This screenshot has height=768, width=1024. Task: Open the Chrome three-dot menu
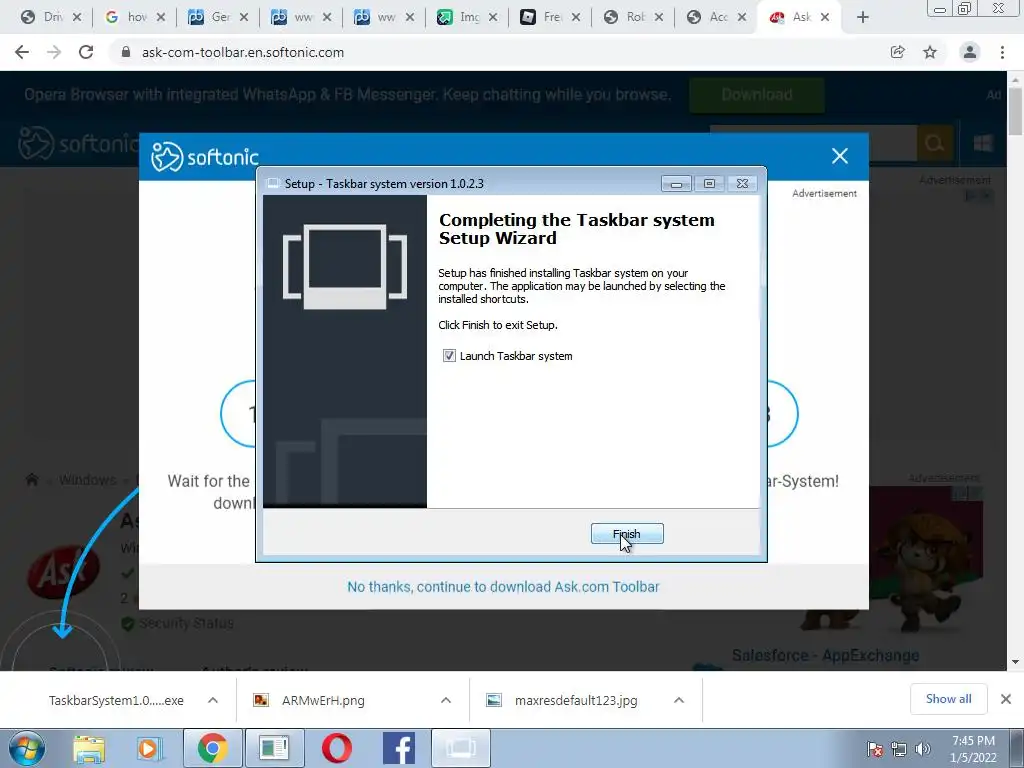tap(1002, 52)
